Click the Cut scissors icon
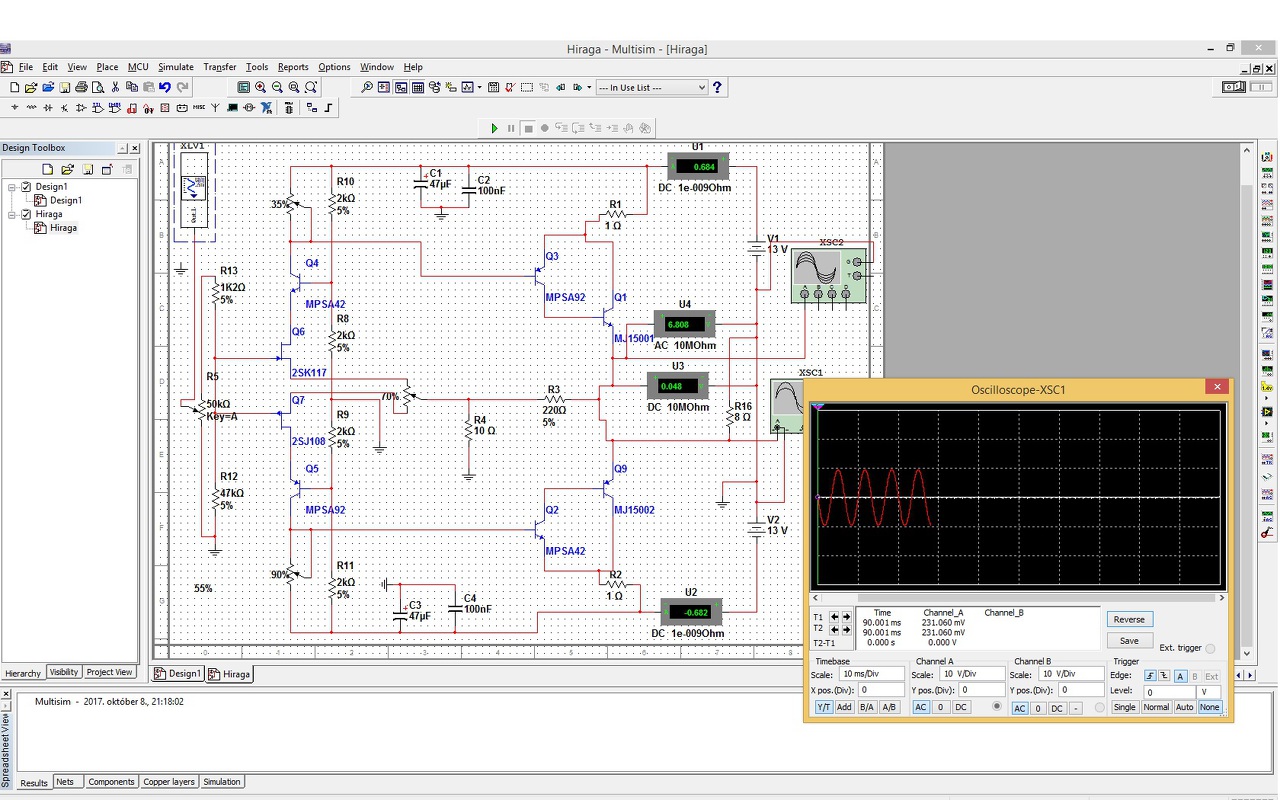Screen dimensions: 1280x800 point(116,88)
